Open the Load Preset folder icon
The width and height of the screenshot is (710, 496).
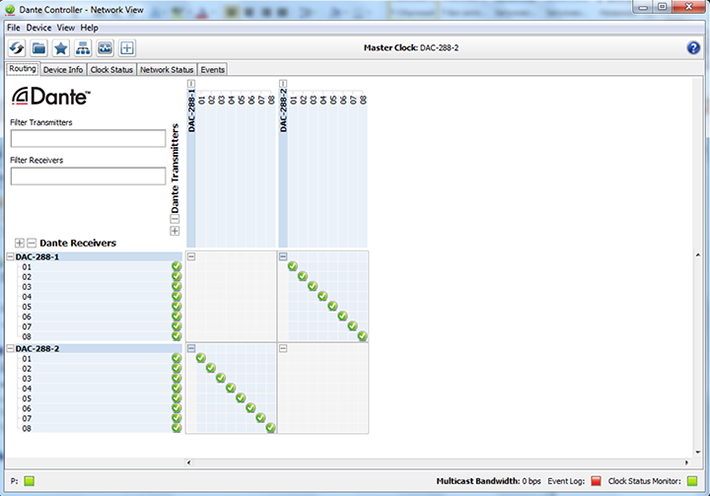39,48
